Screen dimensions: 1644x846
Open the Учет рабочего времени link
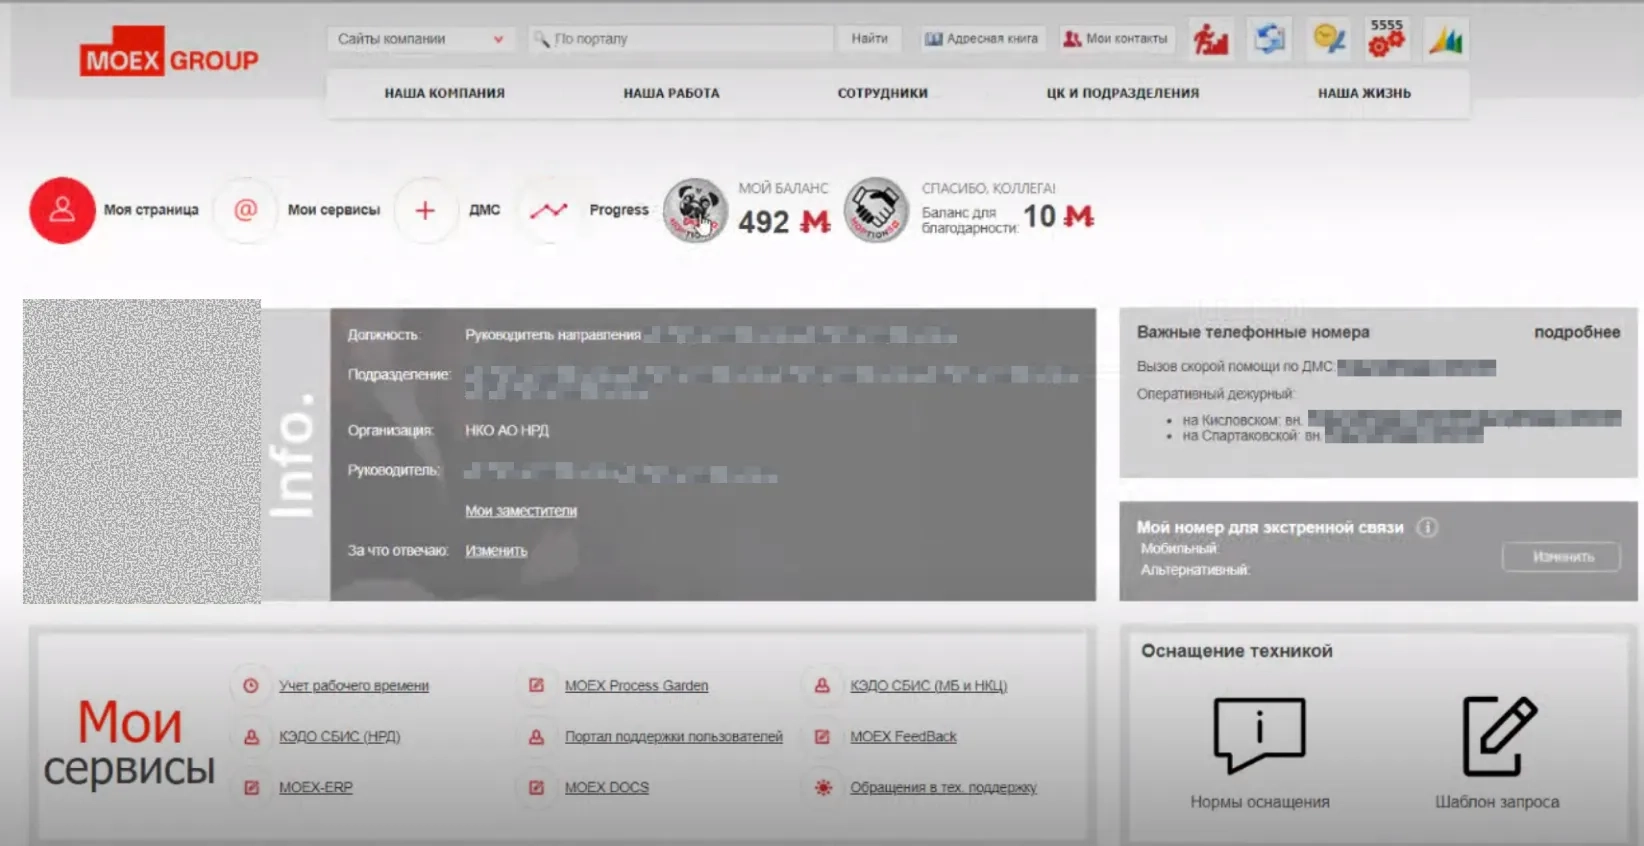(353, 686)
